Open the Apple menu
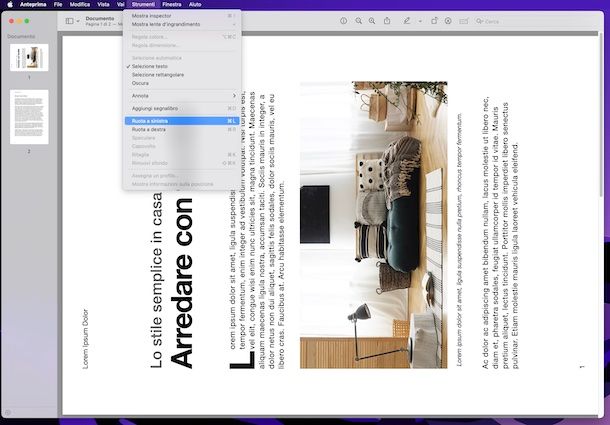This screenshot has width=610, height=425. tap(10, 5)
